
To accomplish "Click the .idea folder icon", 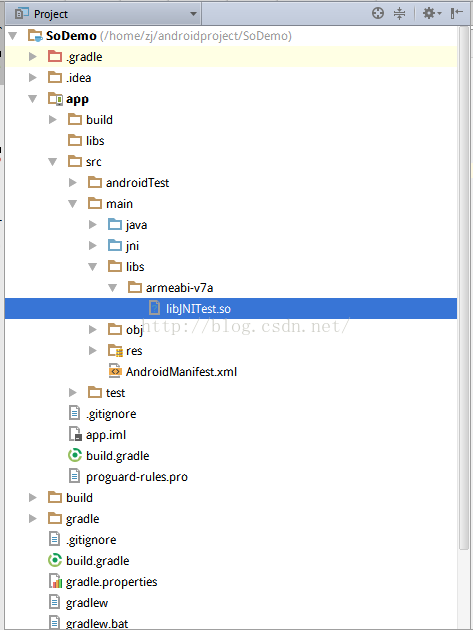I will 55,77.
